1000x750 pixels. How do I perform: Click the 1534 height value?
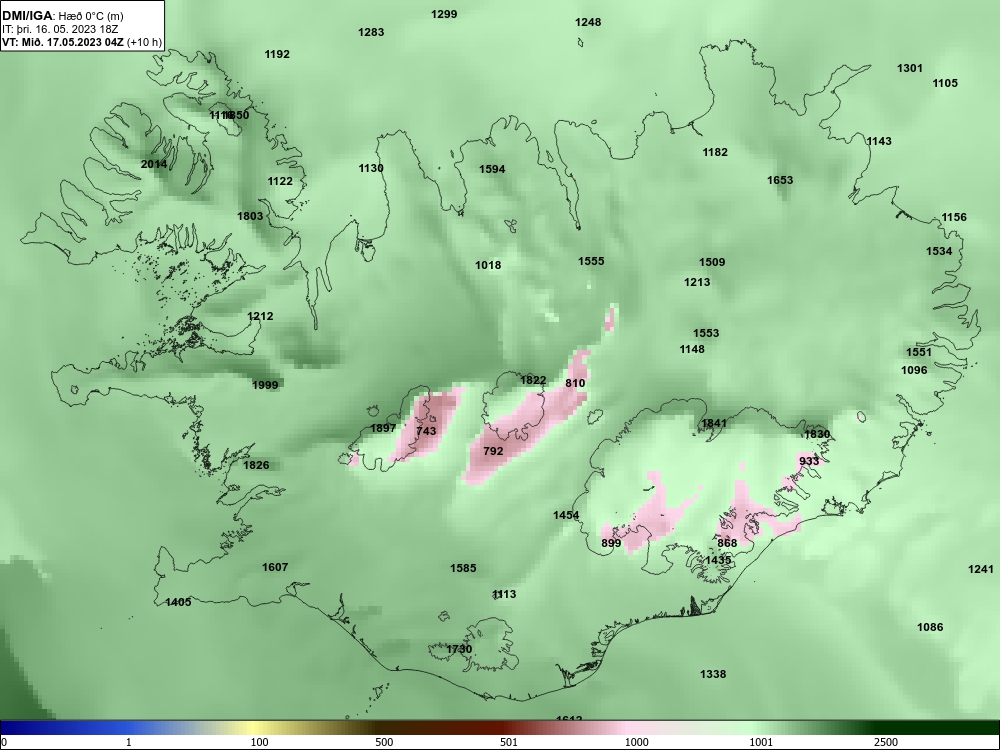[x=939, y=251]
